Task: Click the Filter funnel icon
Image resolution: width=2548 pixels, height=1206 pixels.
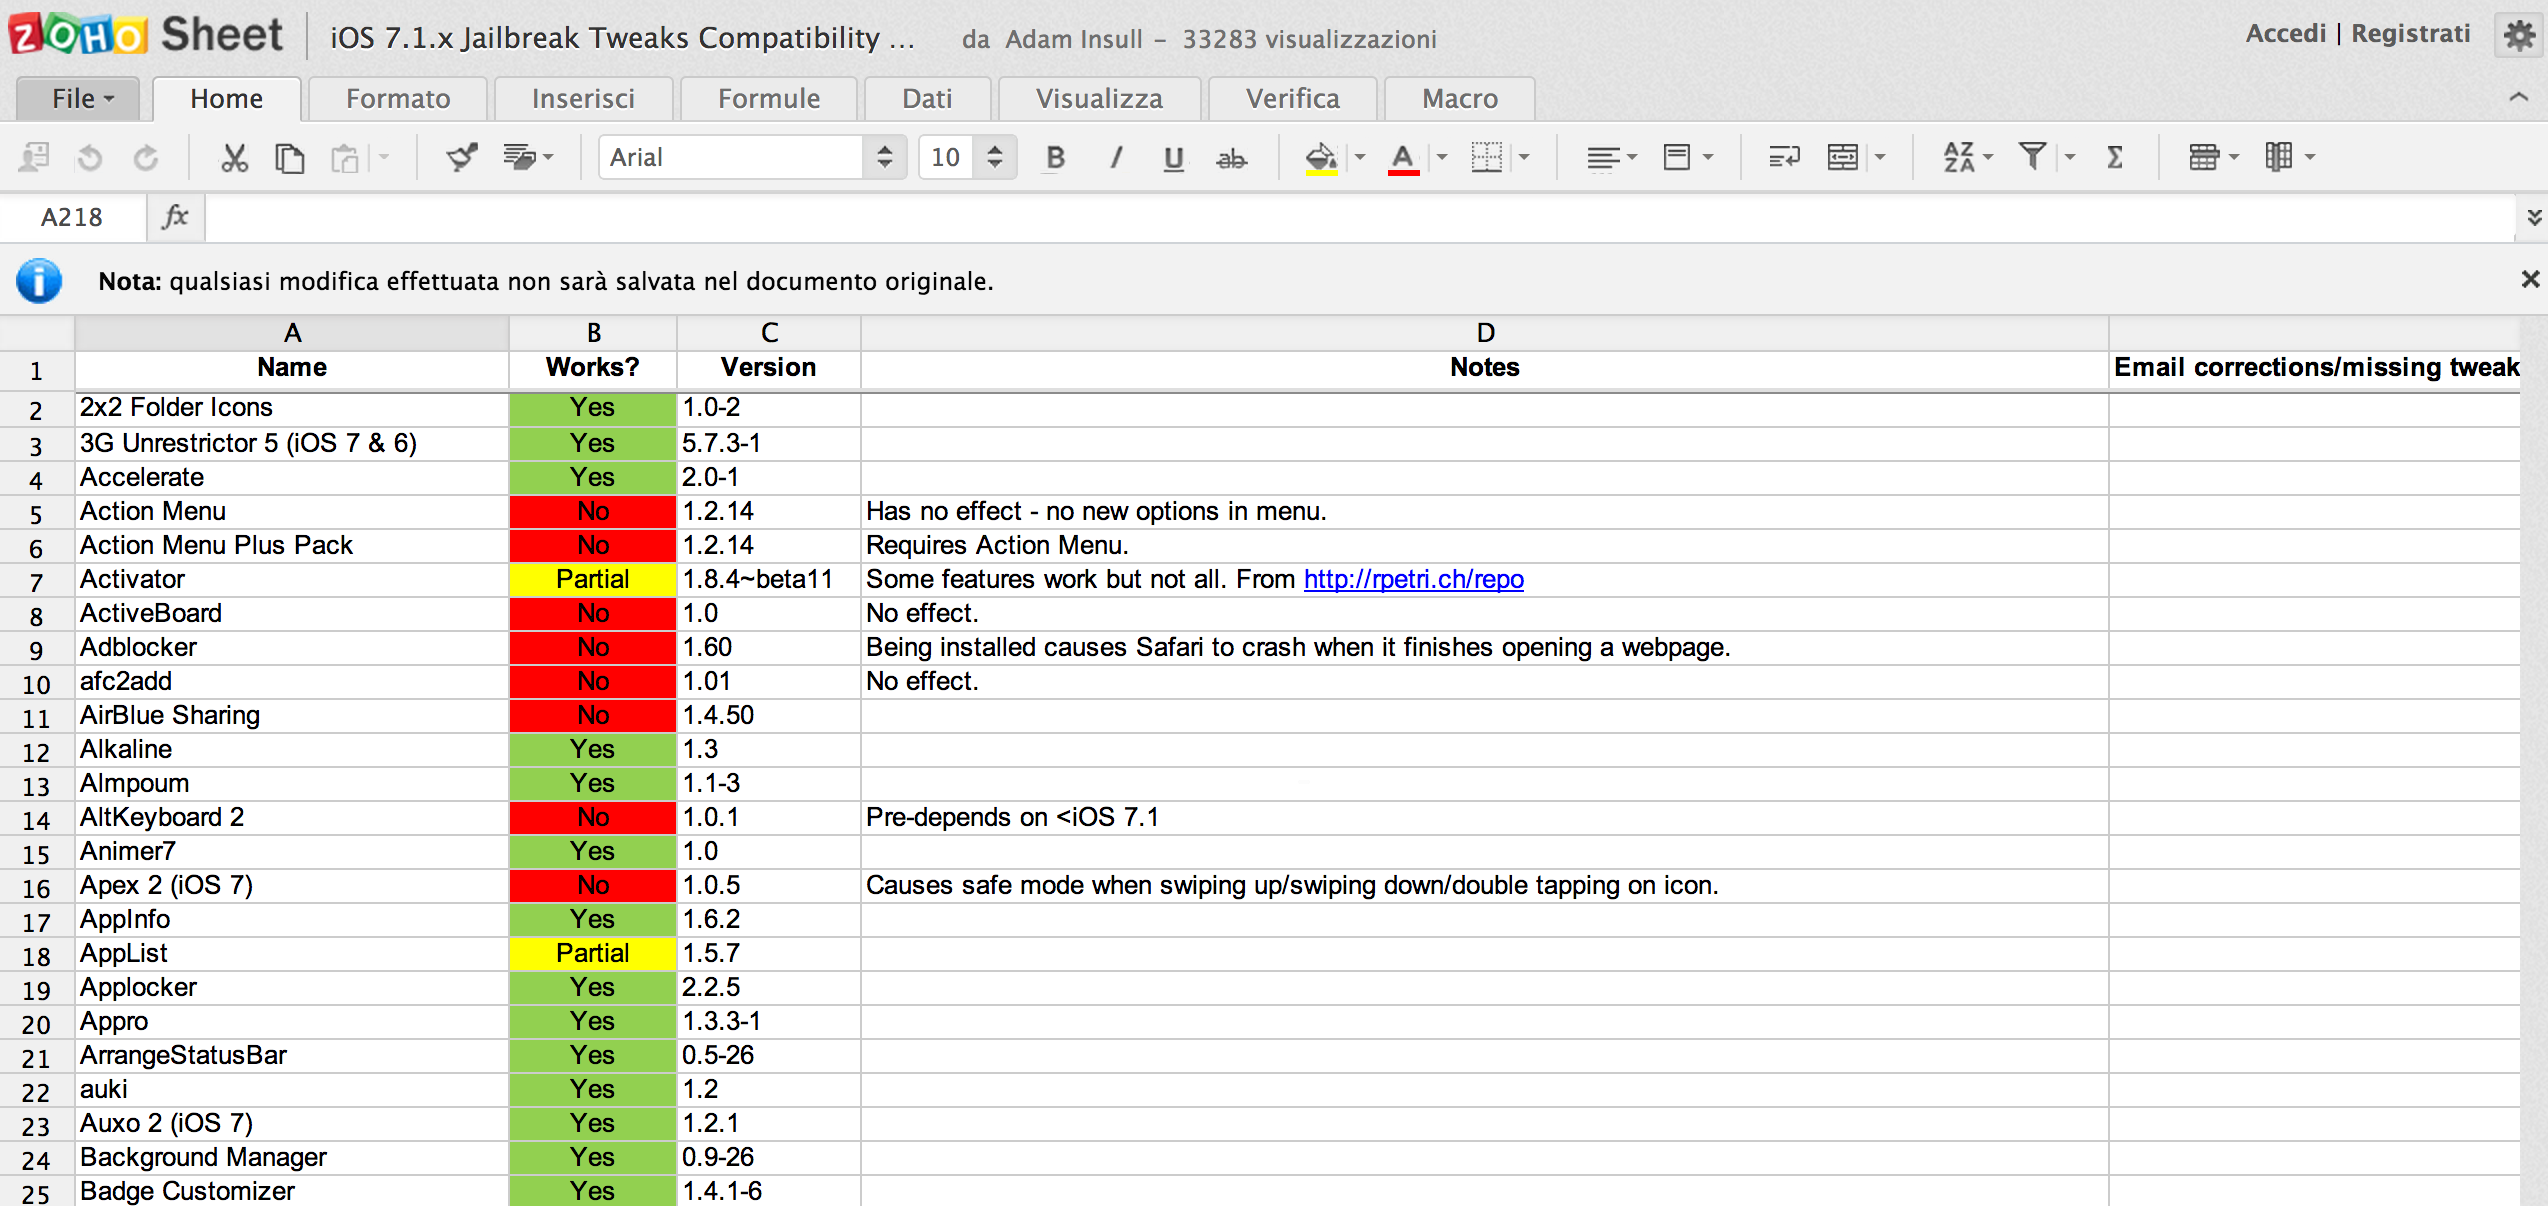Action: click(2032, 157)
